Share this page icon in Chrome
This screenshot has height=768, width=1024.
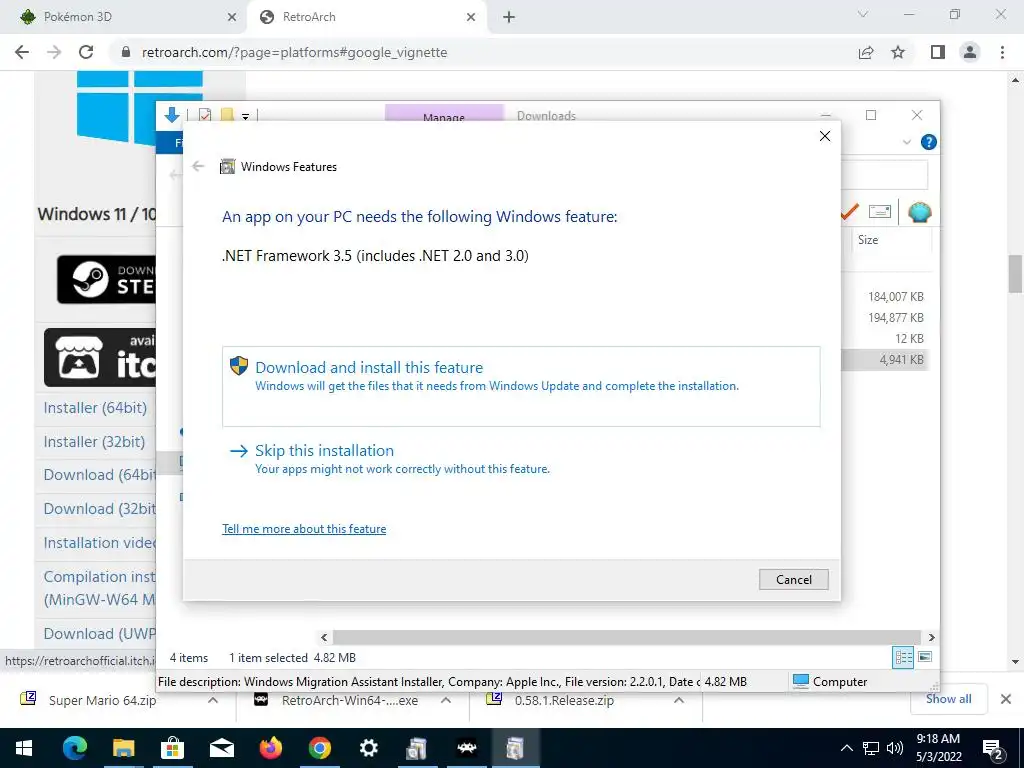tap(866, 52)
